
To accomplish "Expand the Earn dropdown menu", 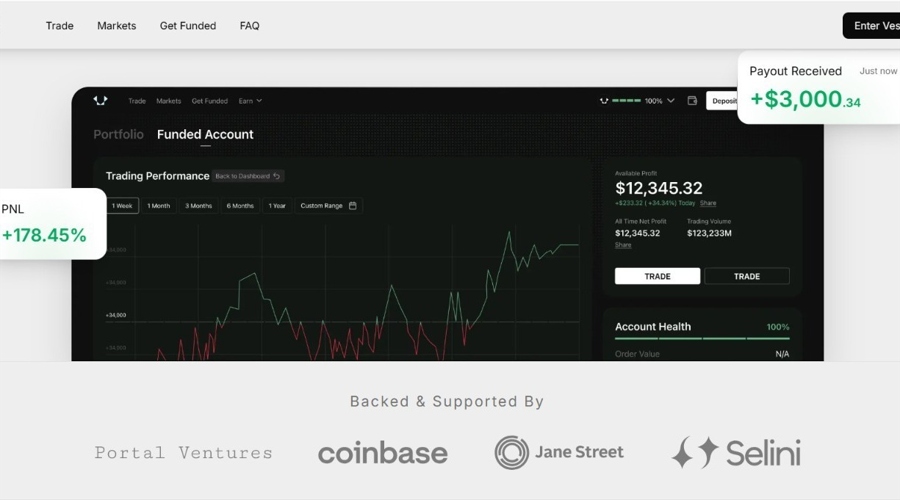I will (x=250, y=101).
